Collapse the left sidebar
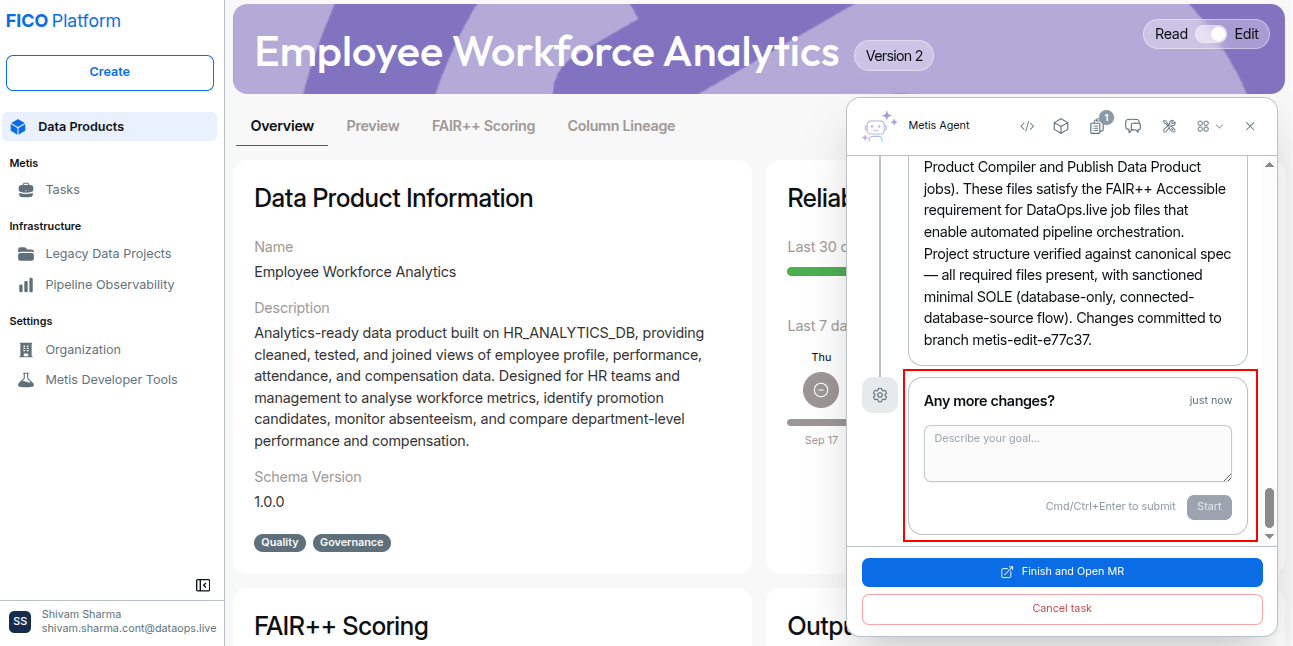The image size is (1293, 646). pos(203,585)
